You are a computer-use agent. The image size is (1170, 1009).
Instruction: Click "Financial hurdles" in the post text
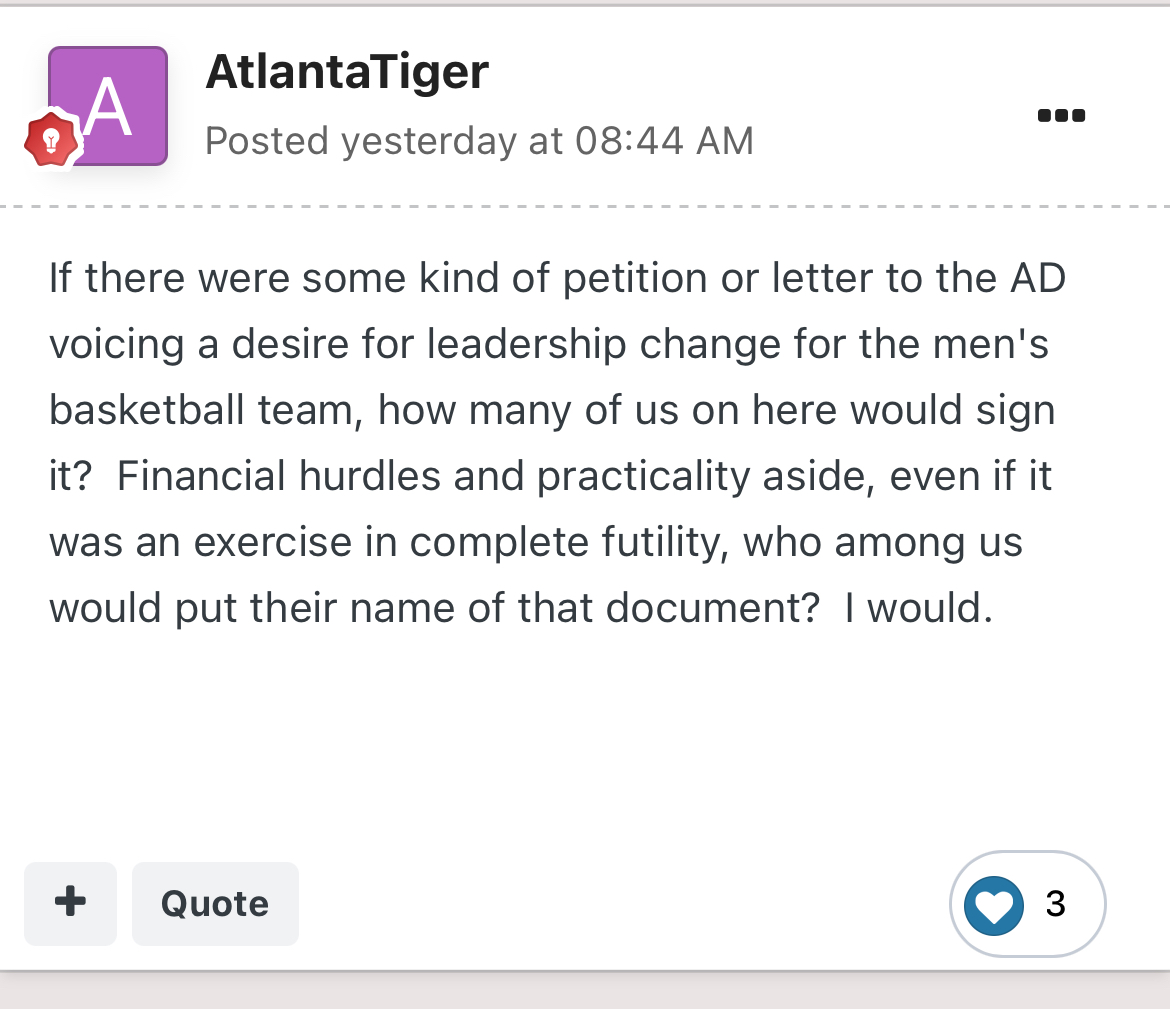pyautogui.click(x=278, y=476)
